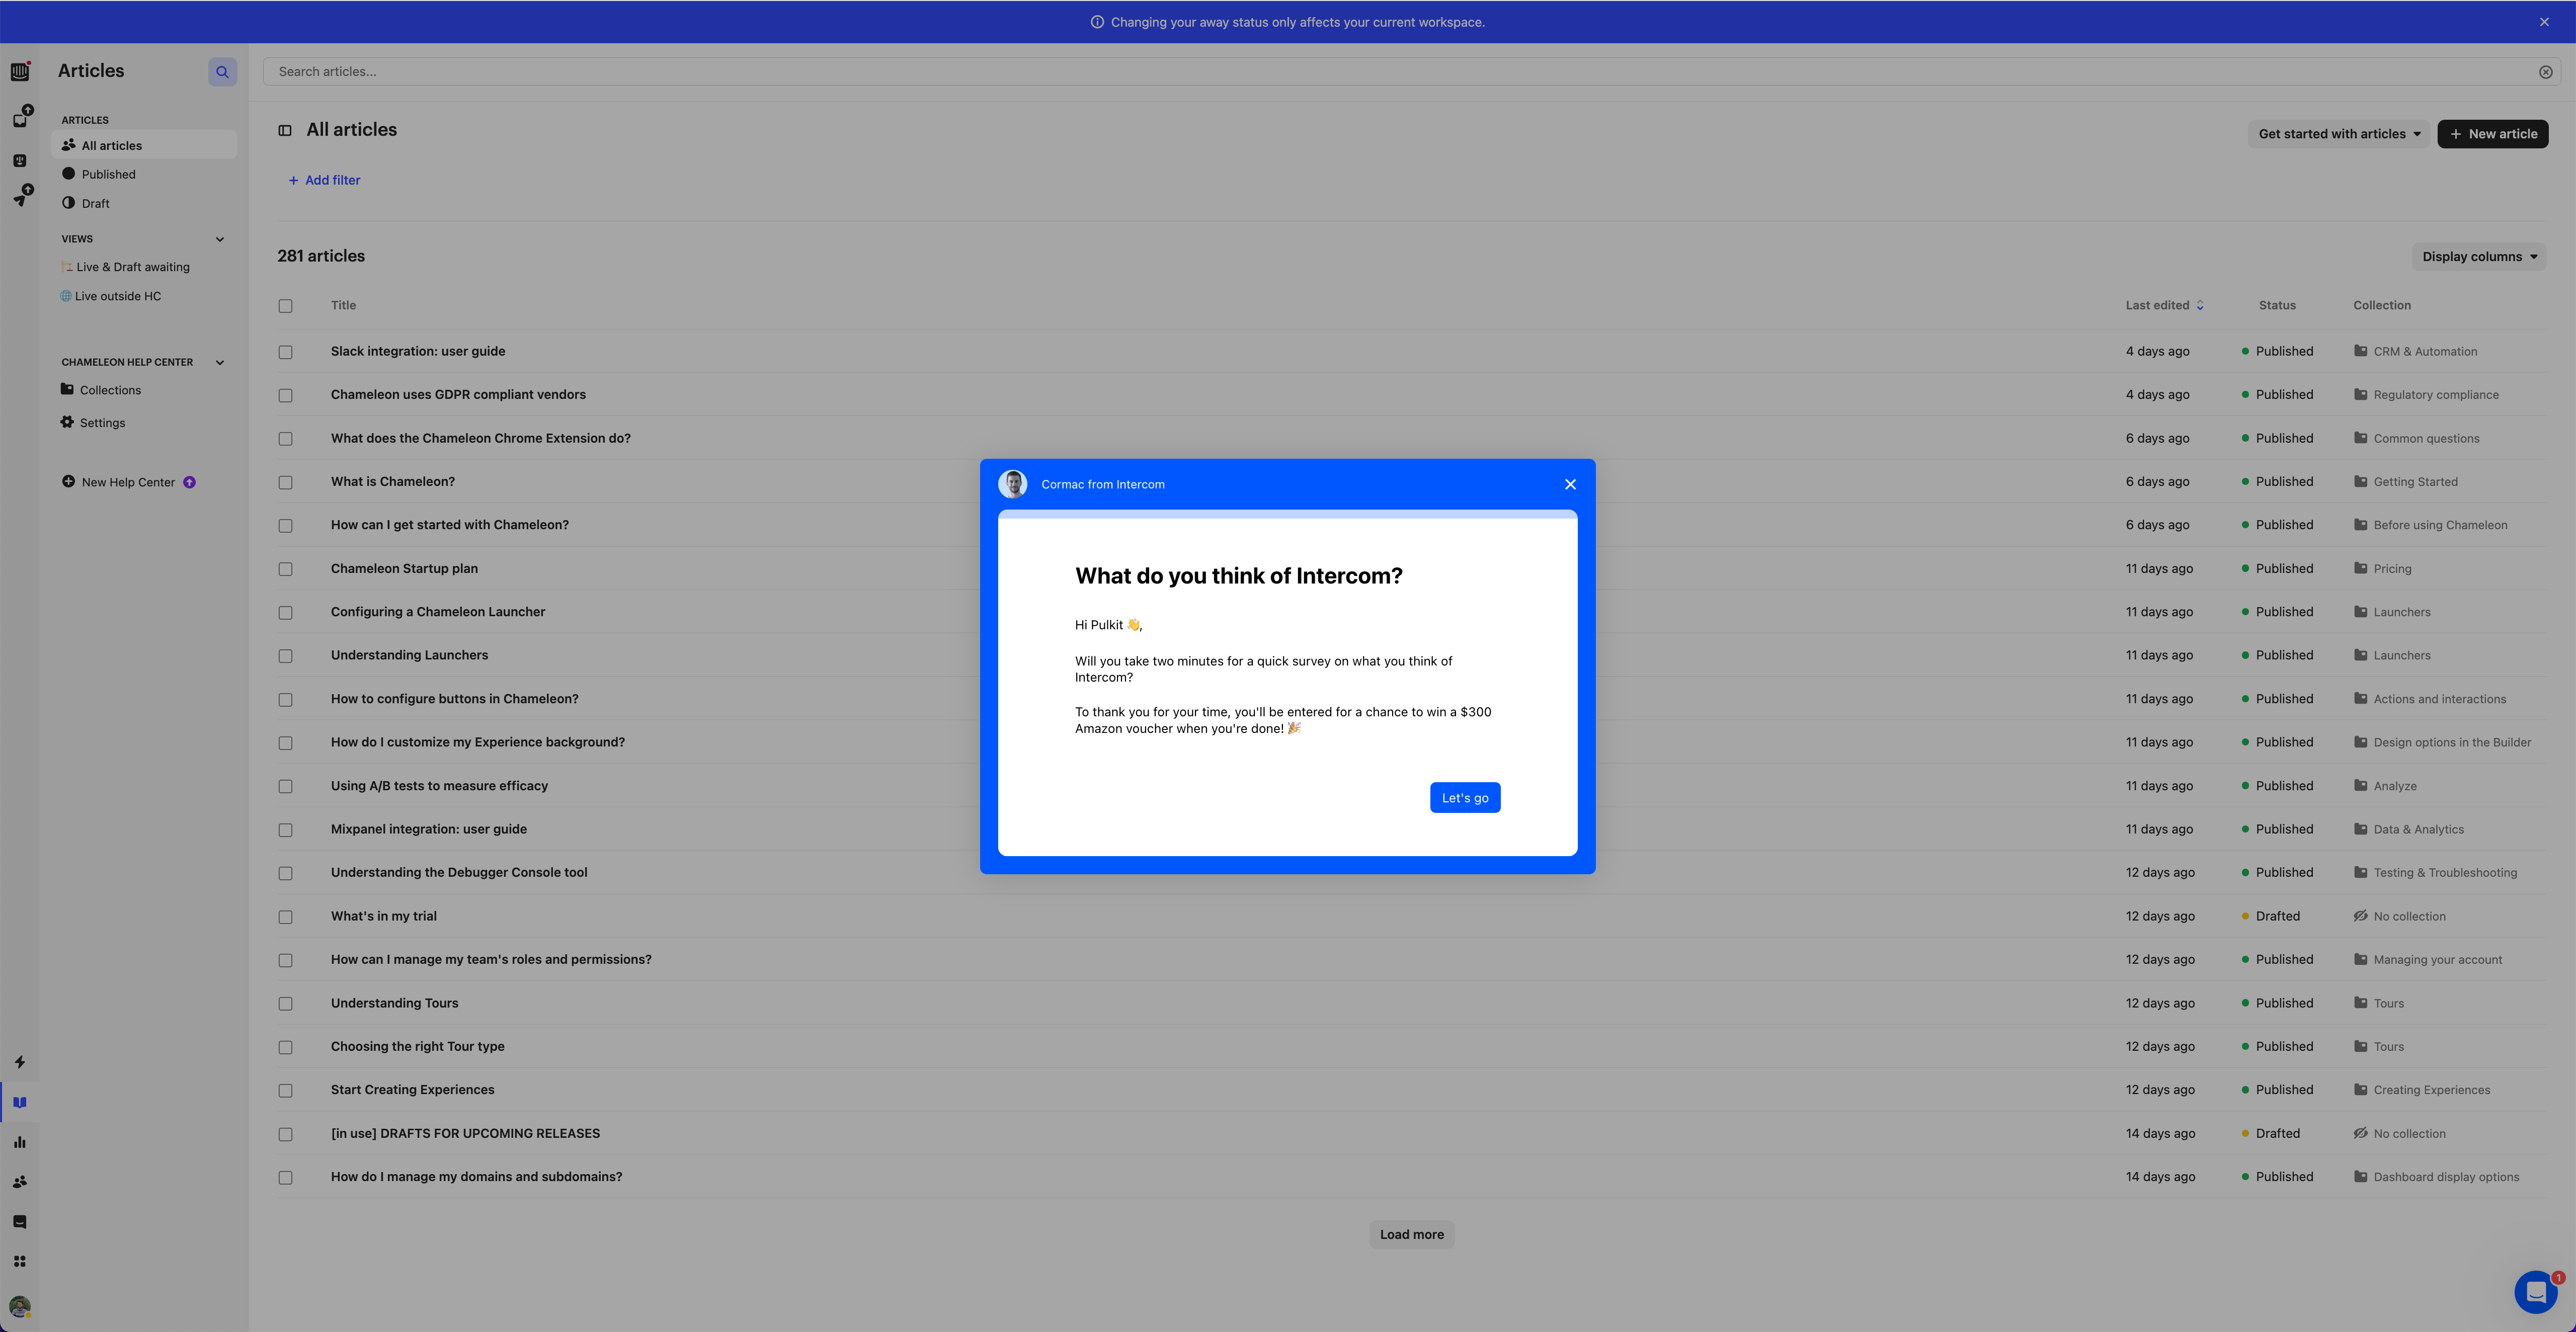Viewport: 2576px width, 1332px height.
Task: Collapse the Chameleon Help Center chevron
Action: pos(220,362)
